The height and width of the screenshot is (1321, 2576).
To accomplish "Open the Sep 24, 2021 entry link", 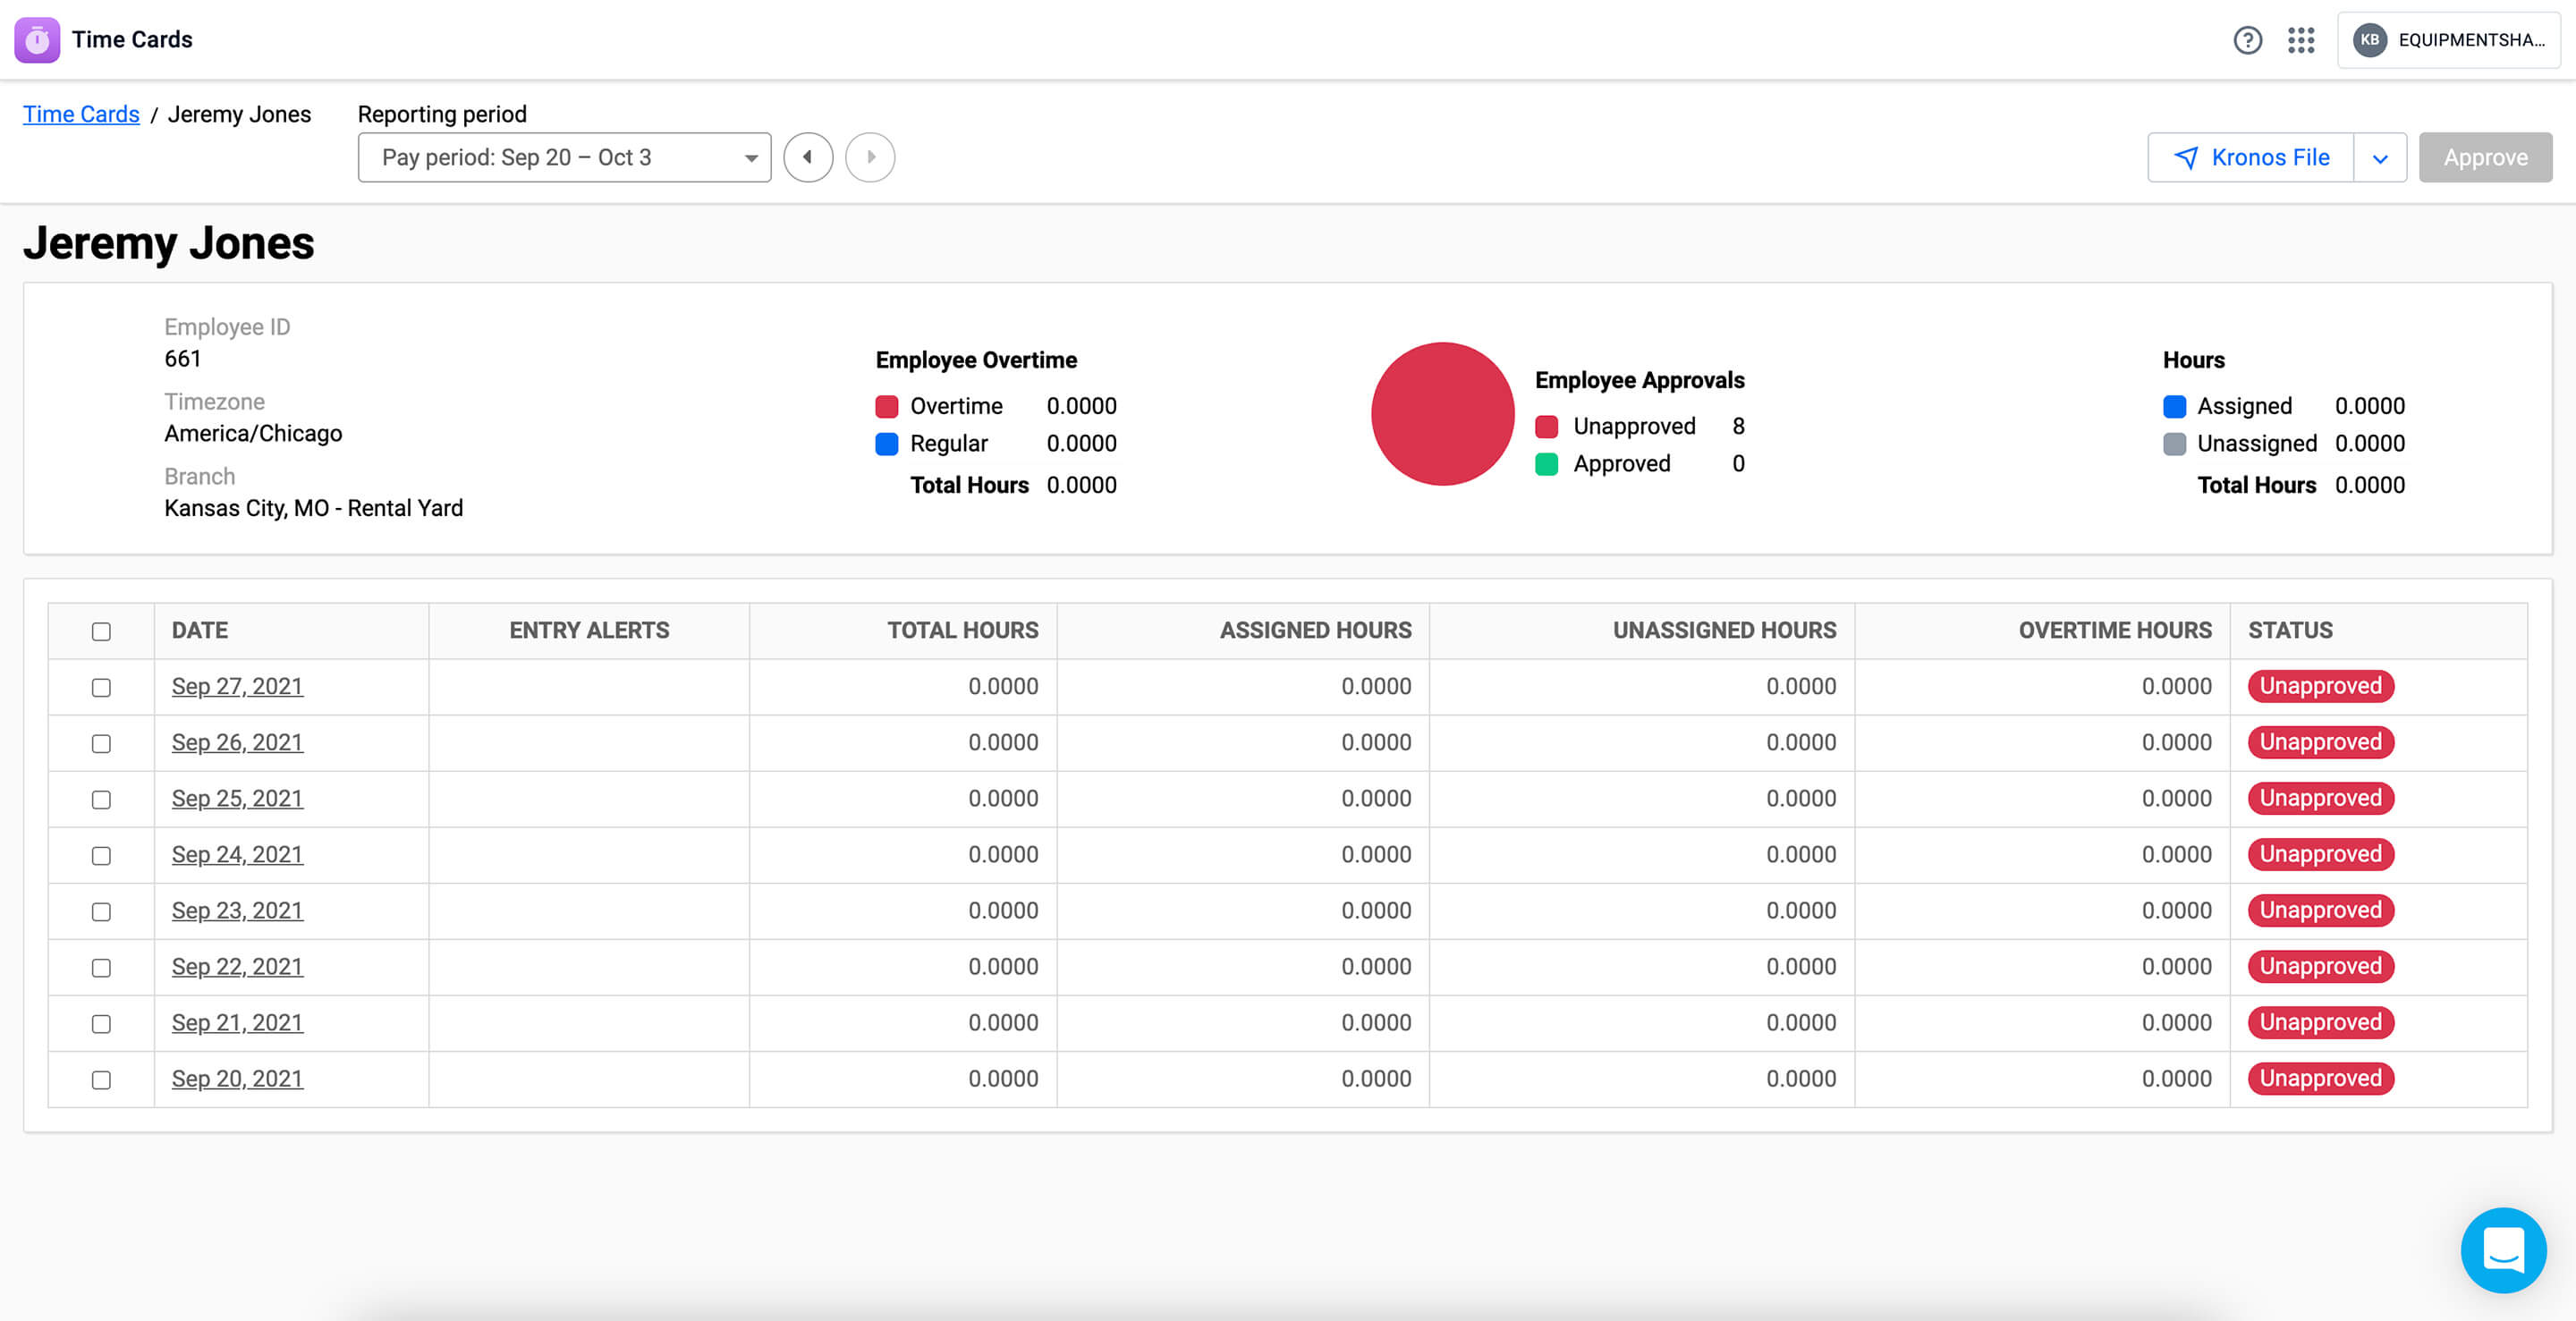I will (237, 854).
